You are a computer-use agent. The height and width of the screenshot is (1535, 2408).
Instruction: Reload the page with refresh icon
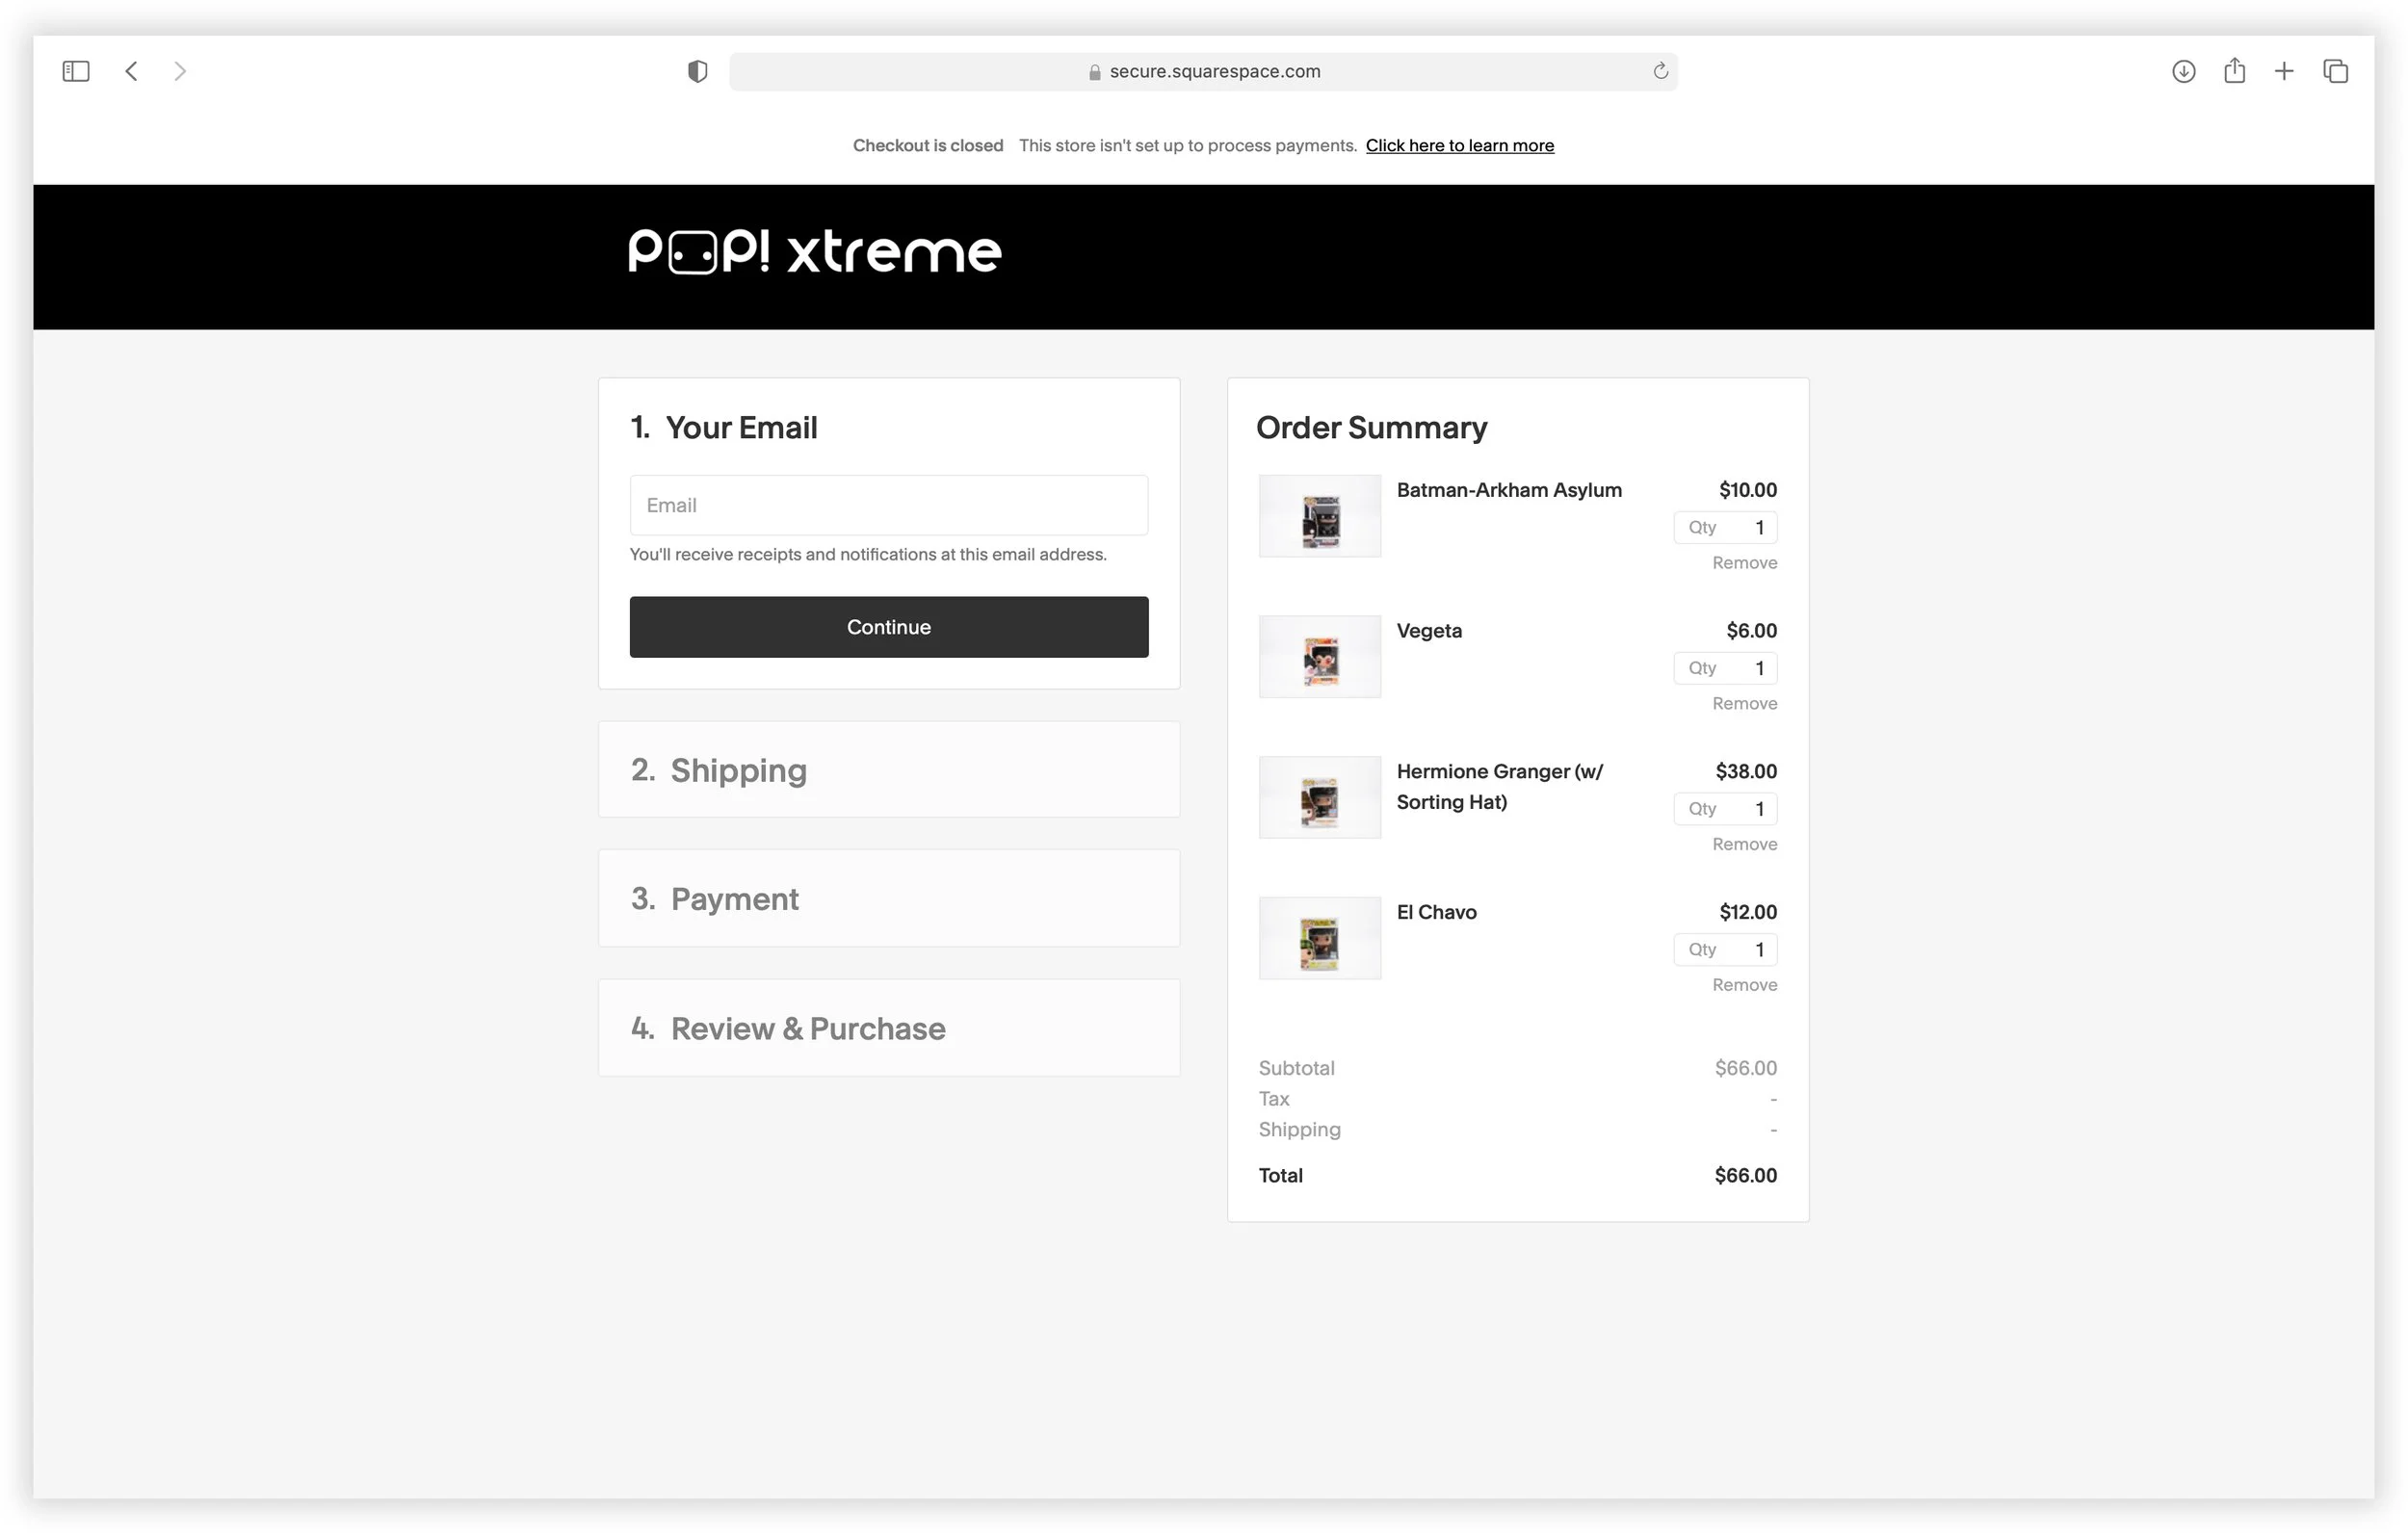(x=1660, y=71)
